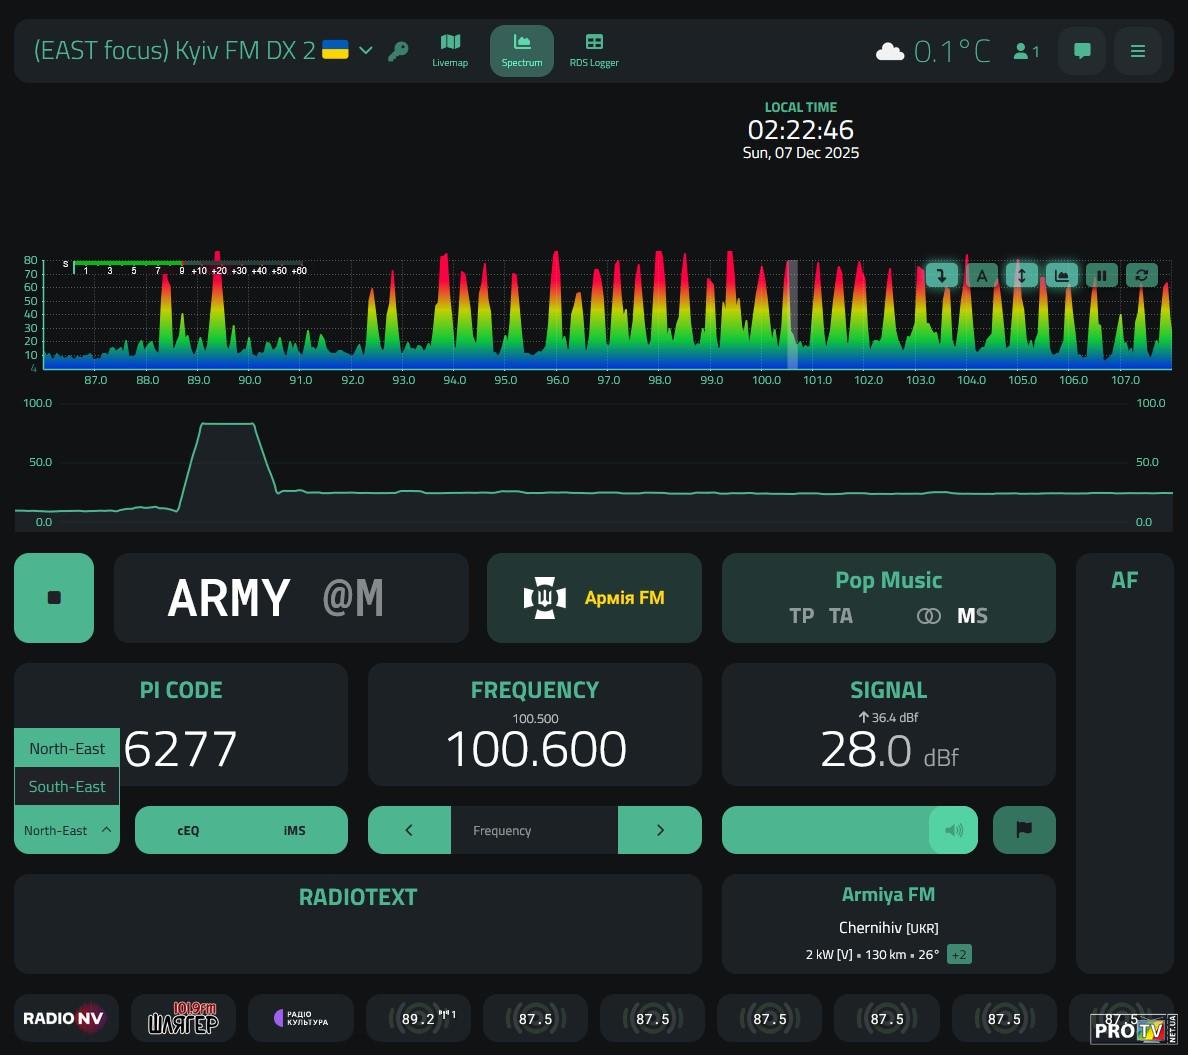The image size is (1188, 1055).
Task: Expand the server selector chevron in header
Action: click(366, 50)
